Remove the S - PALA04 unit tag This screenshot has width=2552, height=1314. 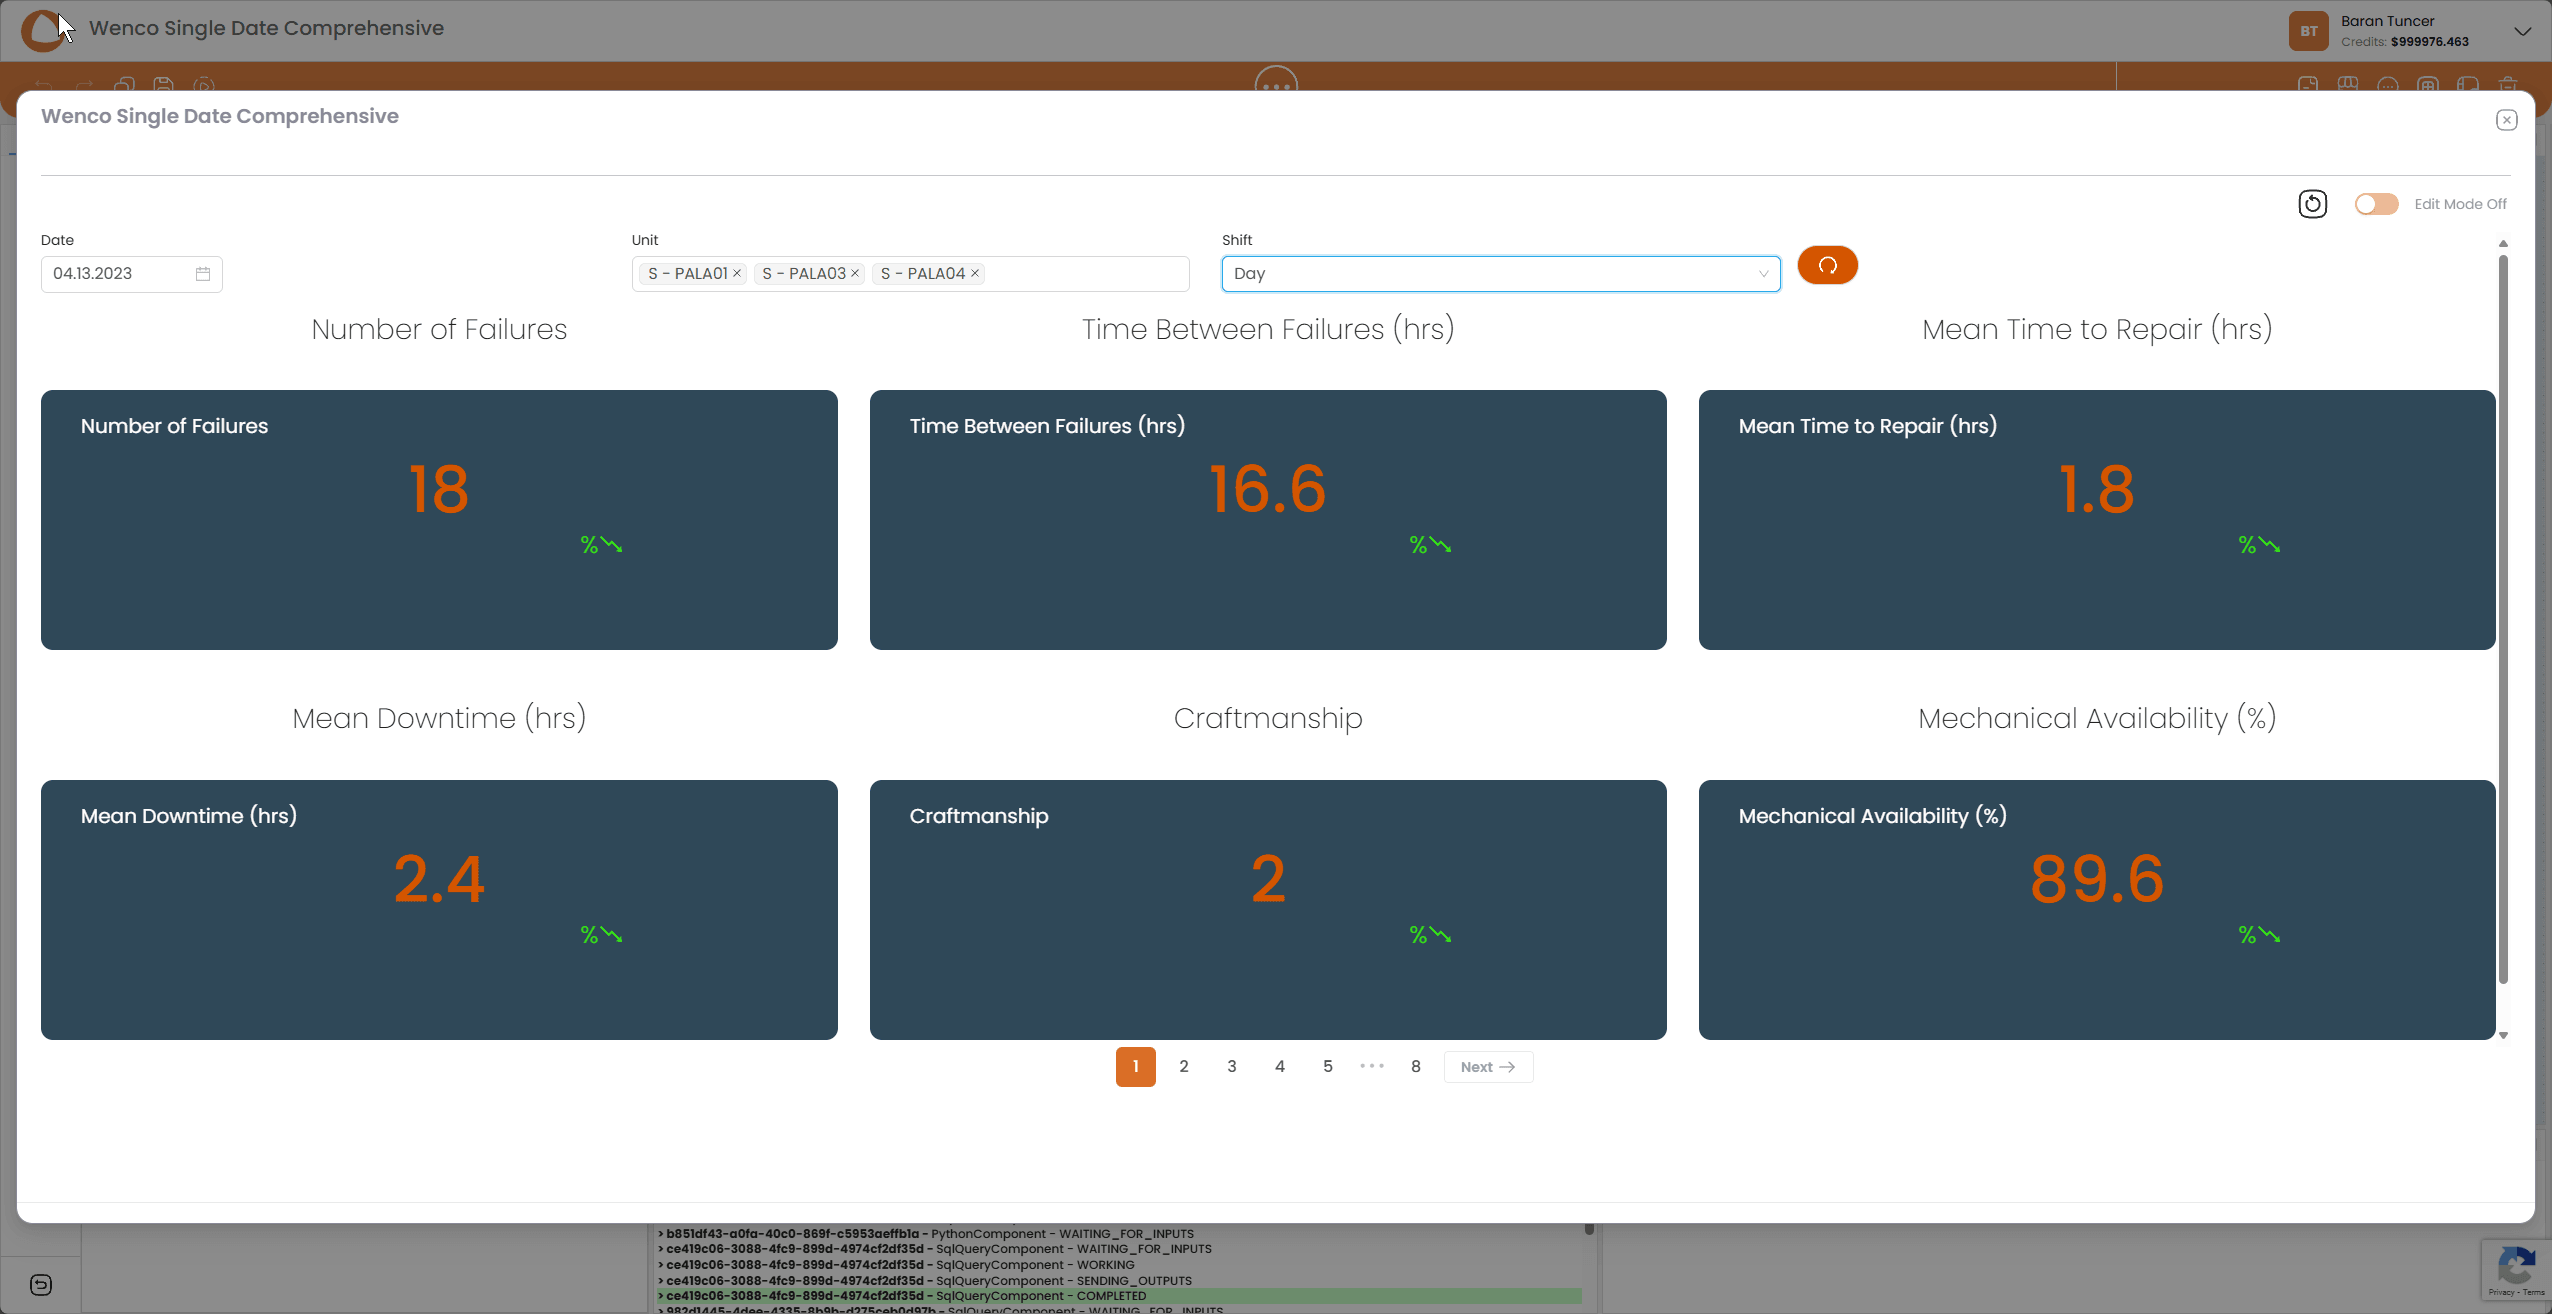pyautogui.click(x=975, y=274)
